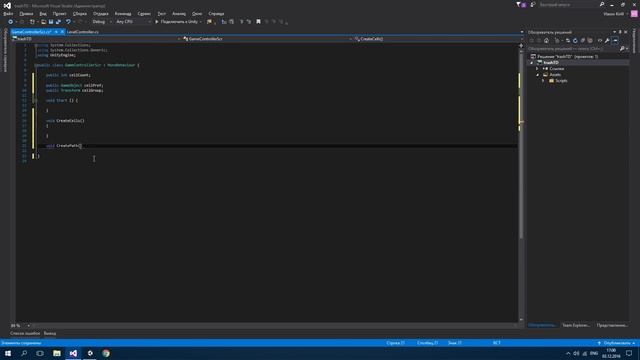
Task: Switch to the LevelController.cs tab
Action: tap(83, 32)
